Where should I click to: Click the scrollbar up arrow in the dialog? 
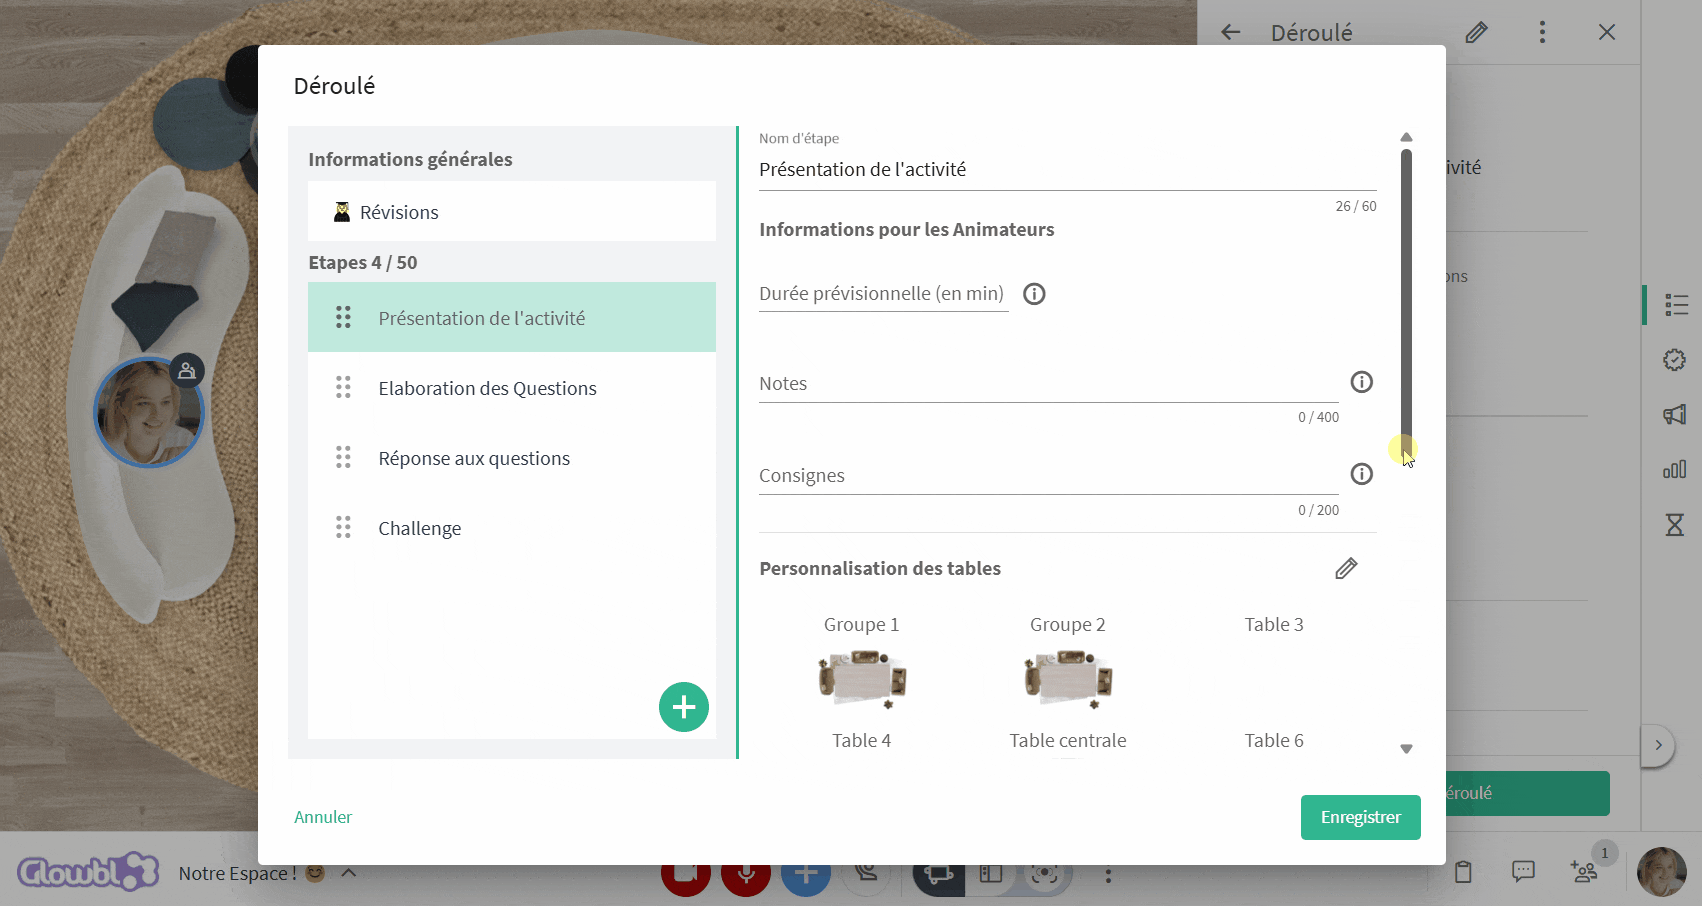point(1406,137)
